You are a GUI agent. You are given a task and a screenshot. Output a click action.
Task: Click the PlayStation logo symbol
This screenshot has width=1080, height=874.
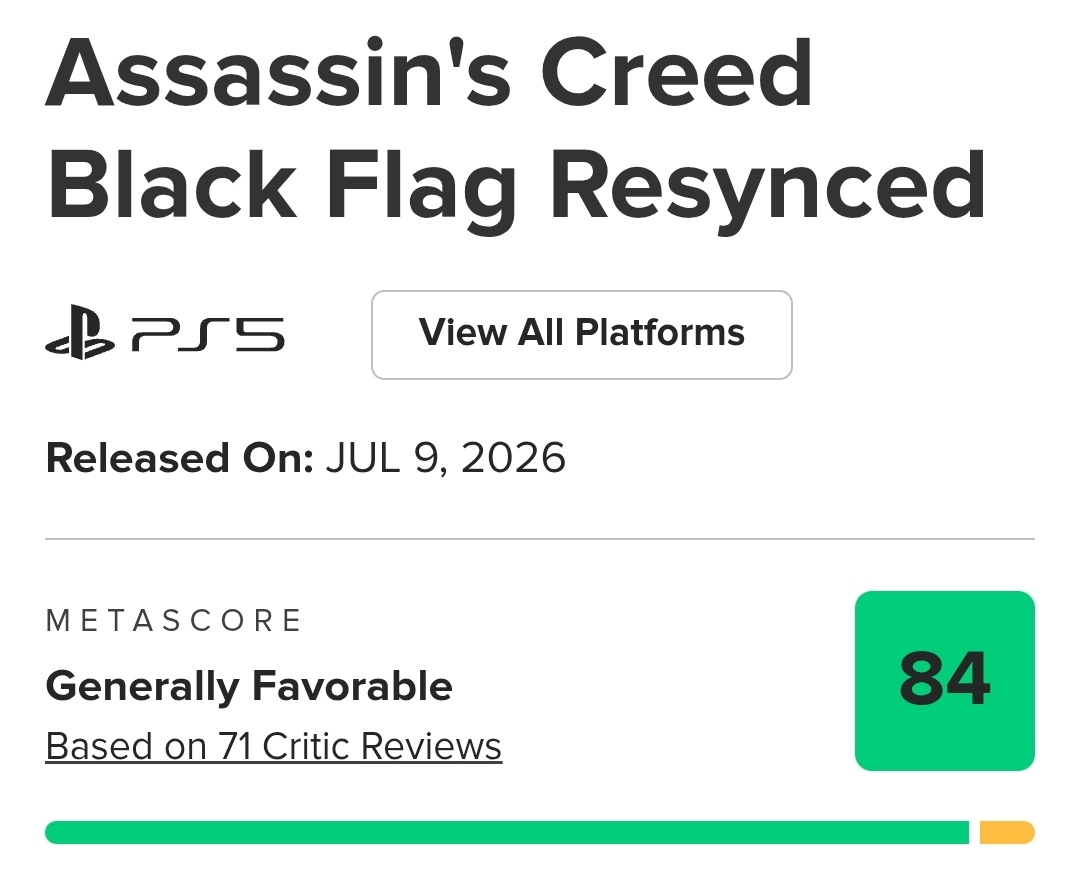79,332
